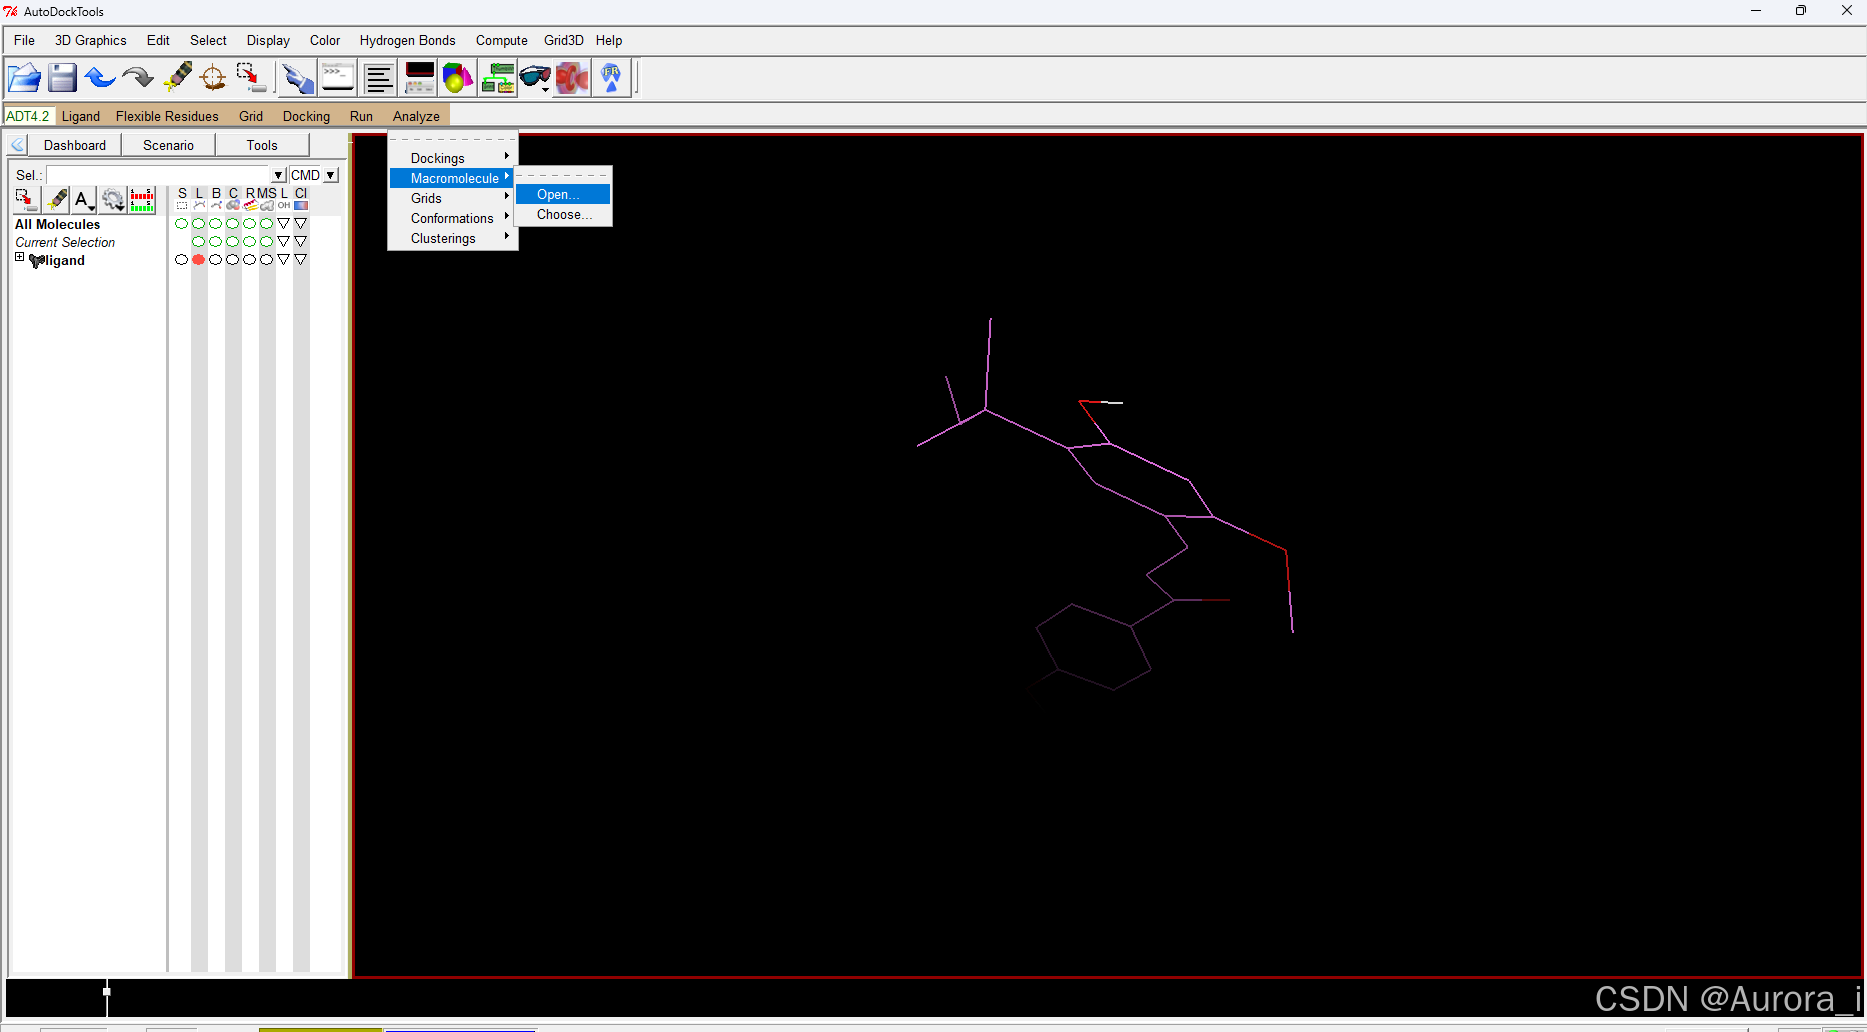Toggle the red lines circle for ligand

198,260
